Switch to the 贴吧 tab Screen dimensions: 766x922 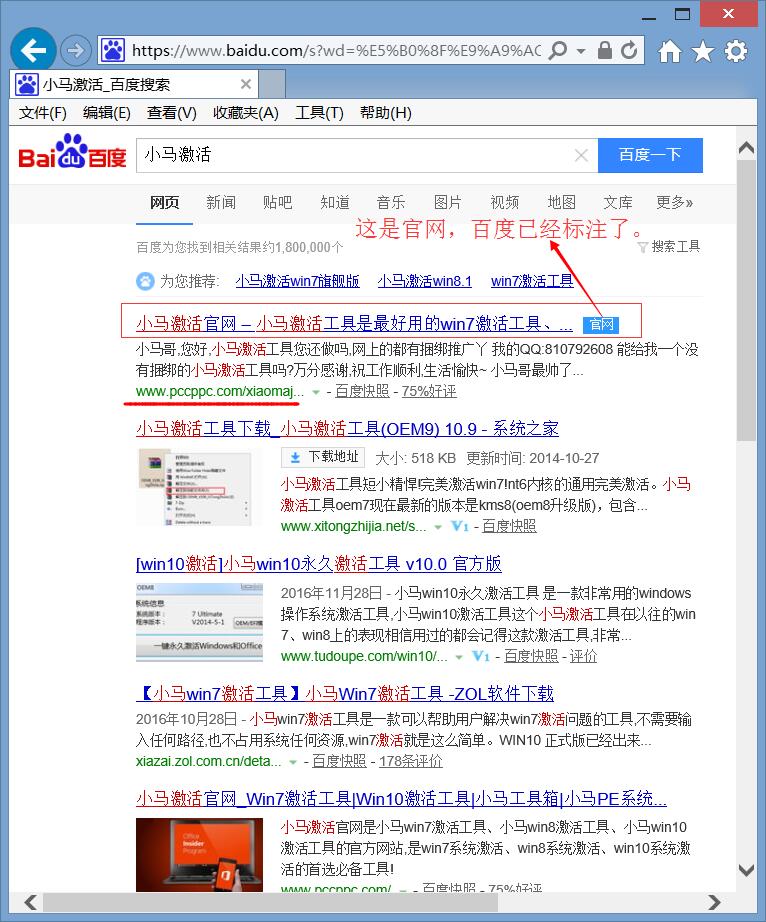tap(277, 203)
